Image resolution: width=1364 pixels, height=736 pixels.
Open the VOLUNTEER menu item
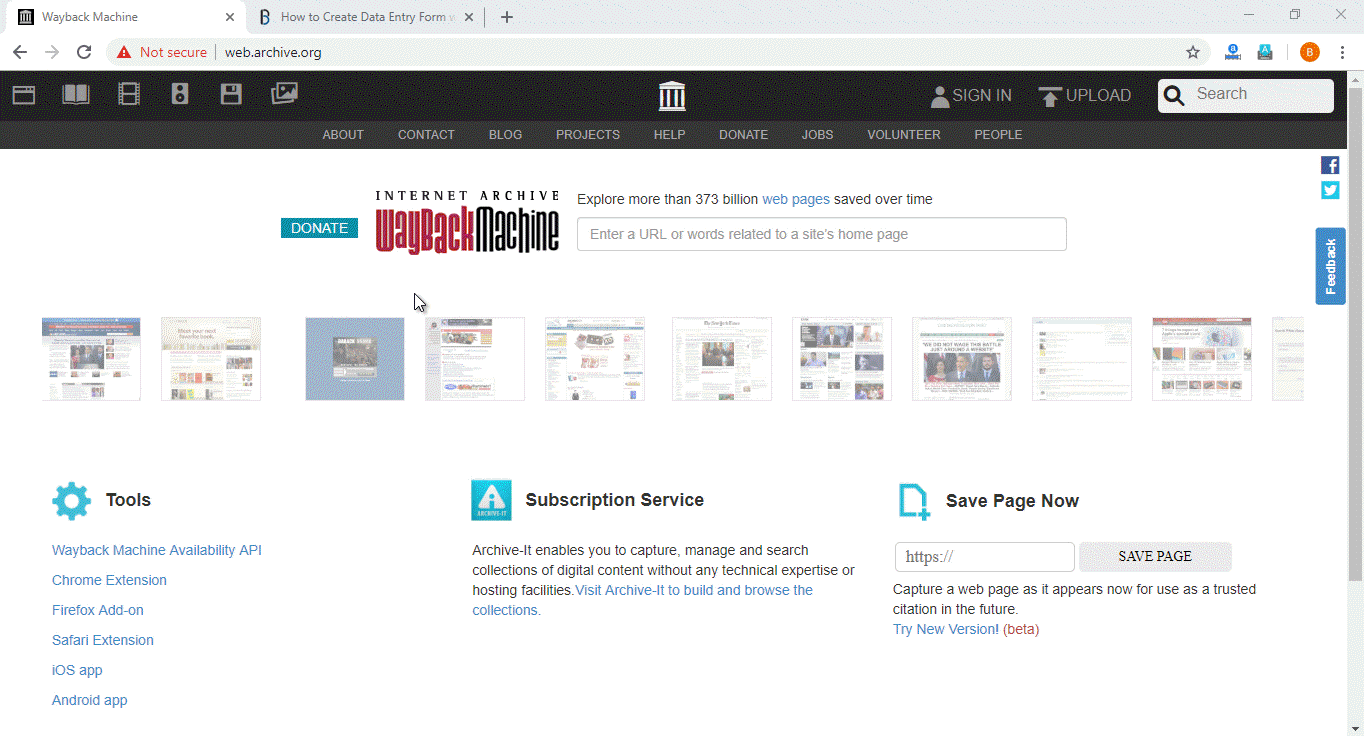coord(904,135)
